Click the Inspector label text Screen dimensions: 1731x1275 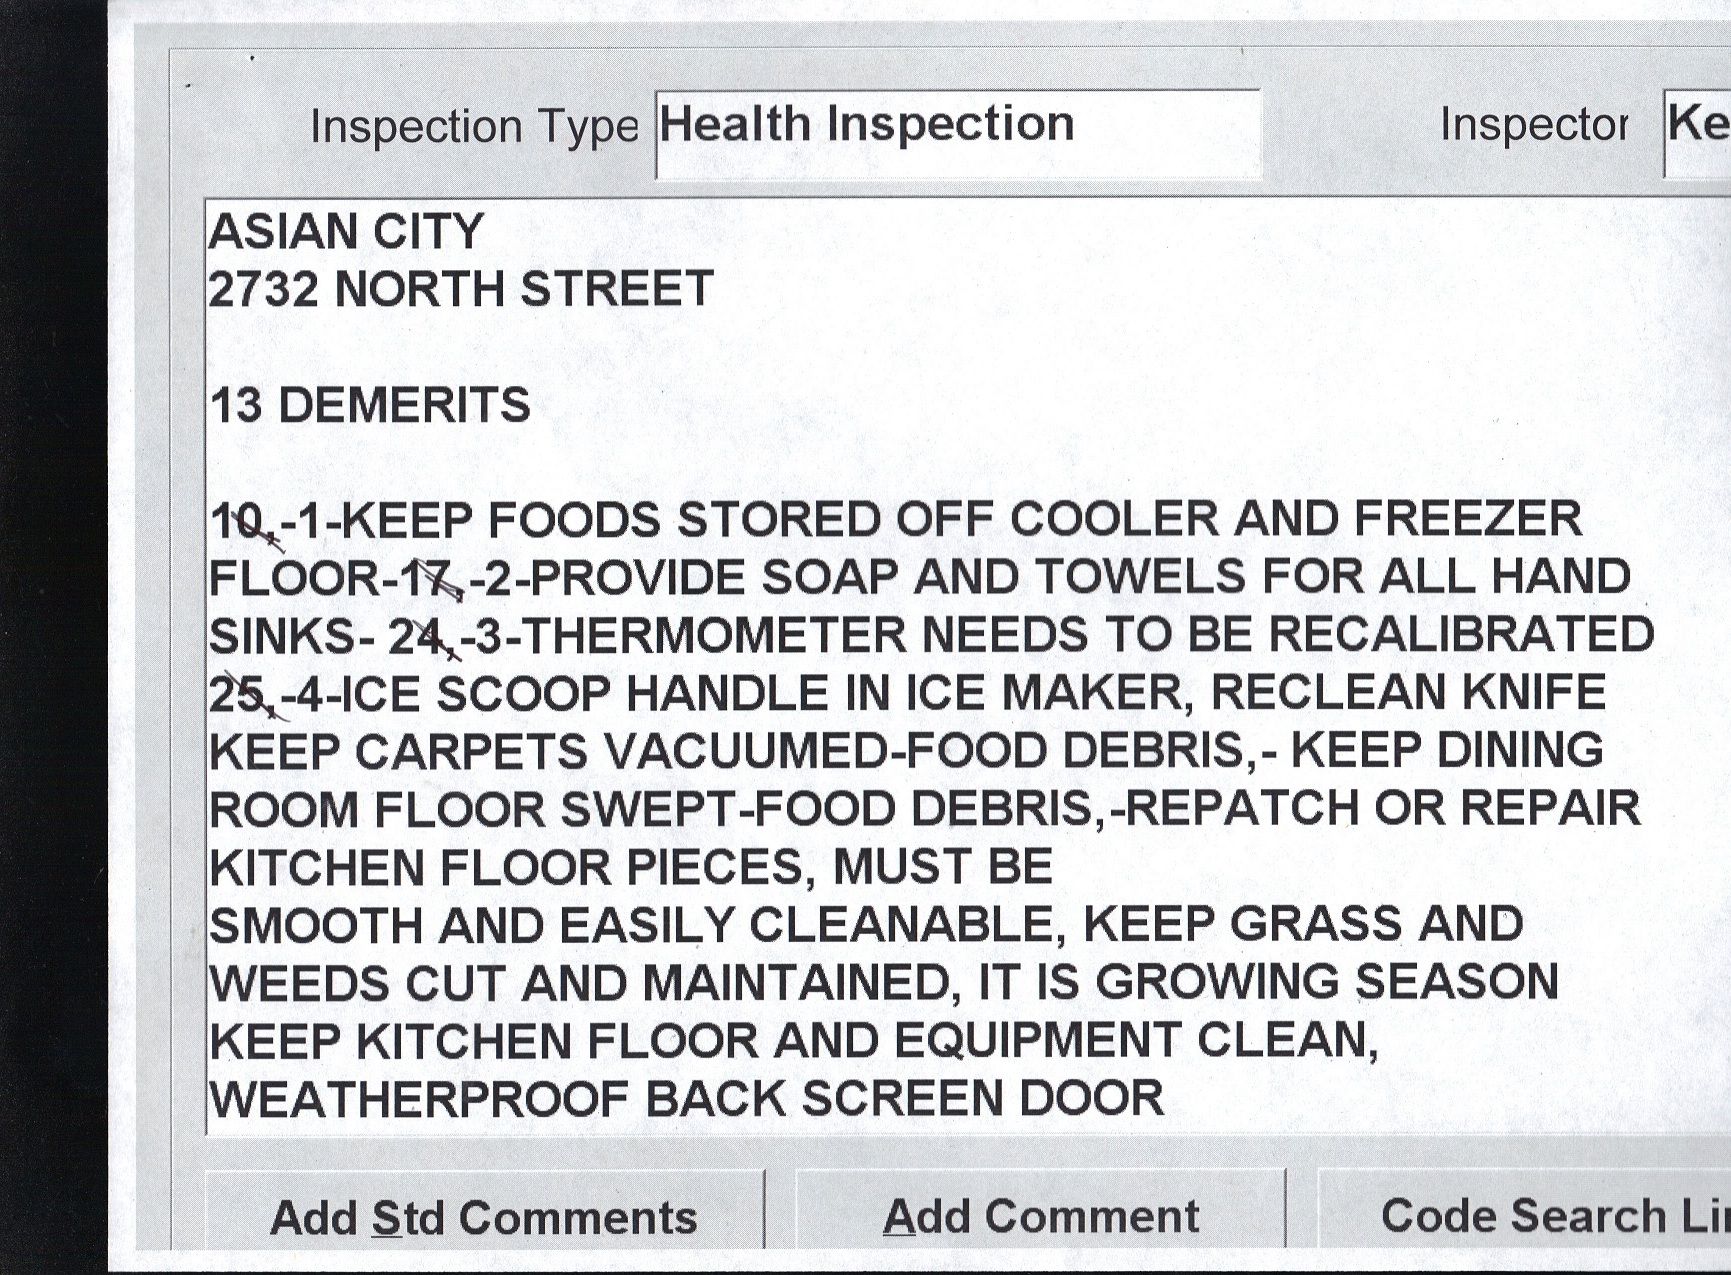coord(1533,125)
